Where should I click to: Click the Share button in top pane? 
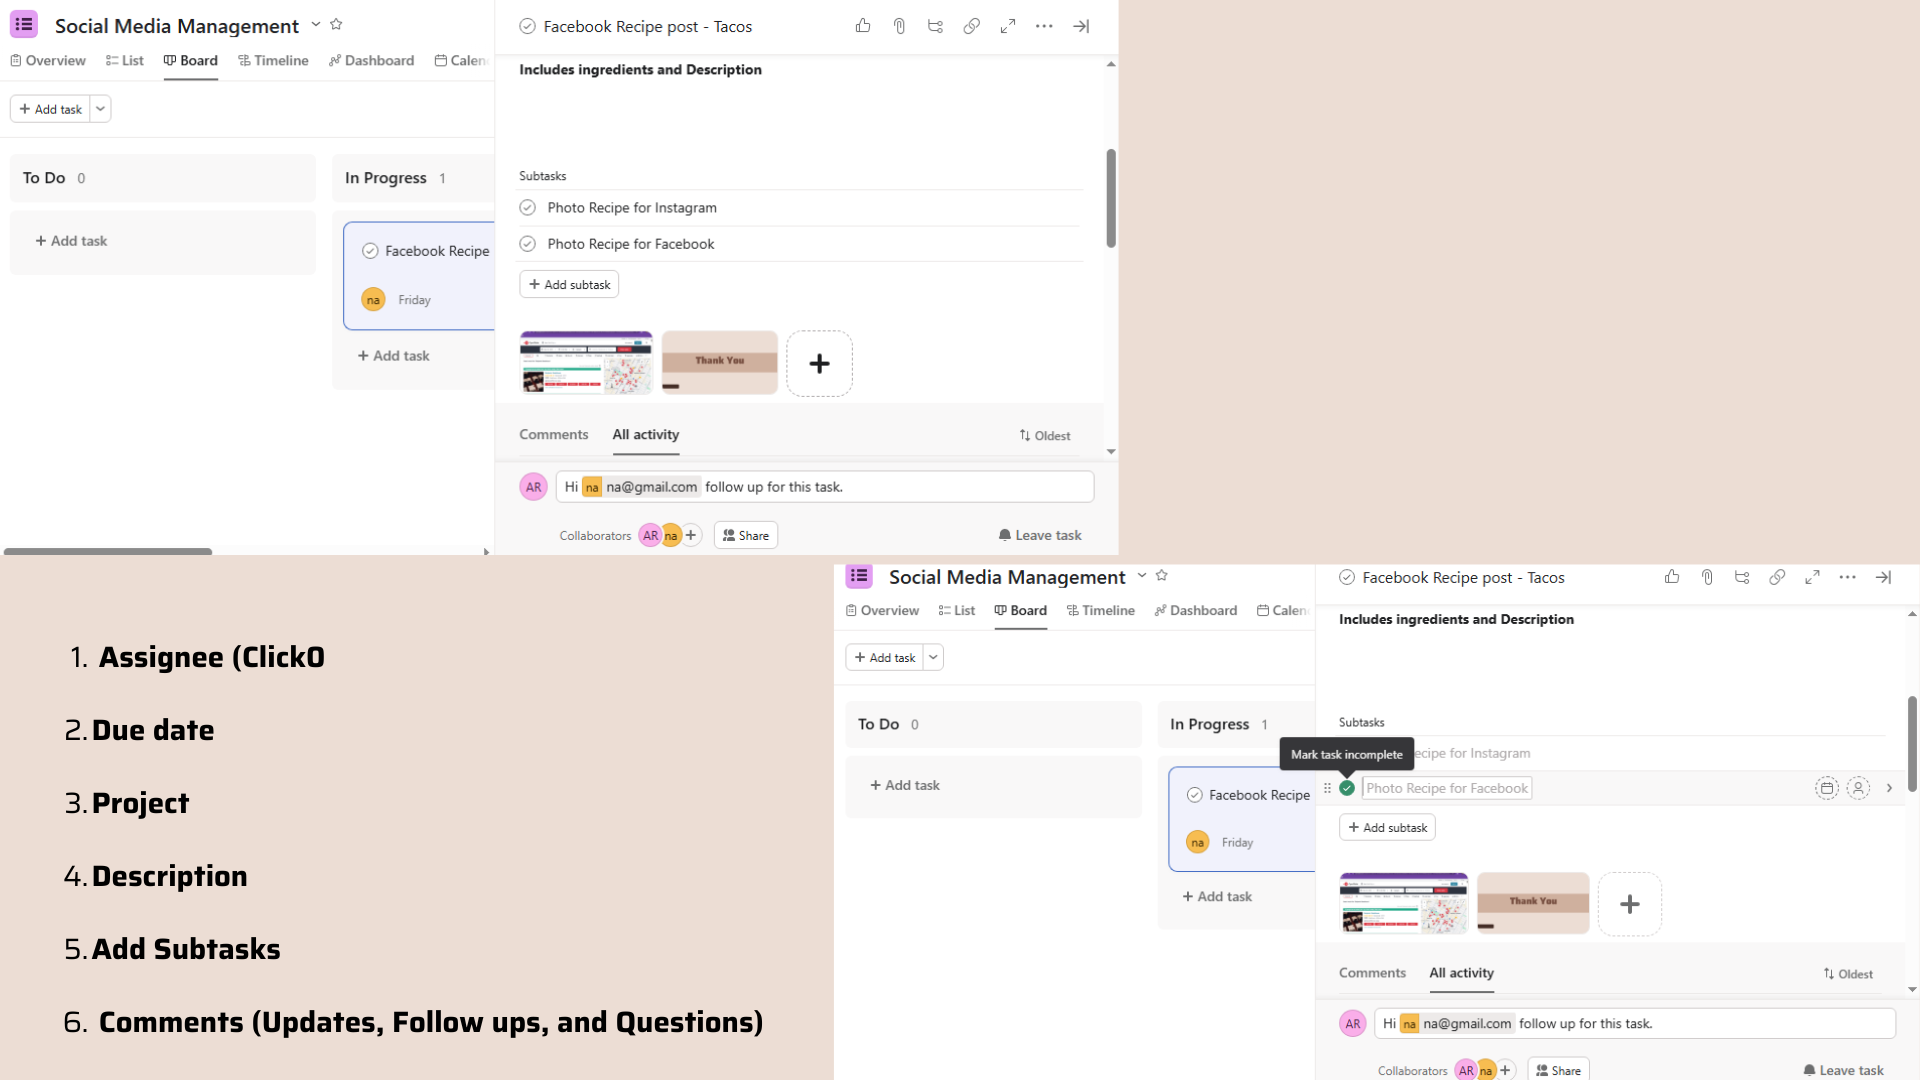click(746, 536)
